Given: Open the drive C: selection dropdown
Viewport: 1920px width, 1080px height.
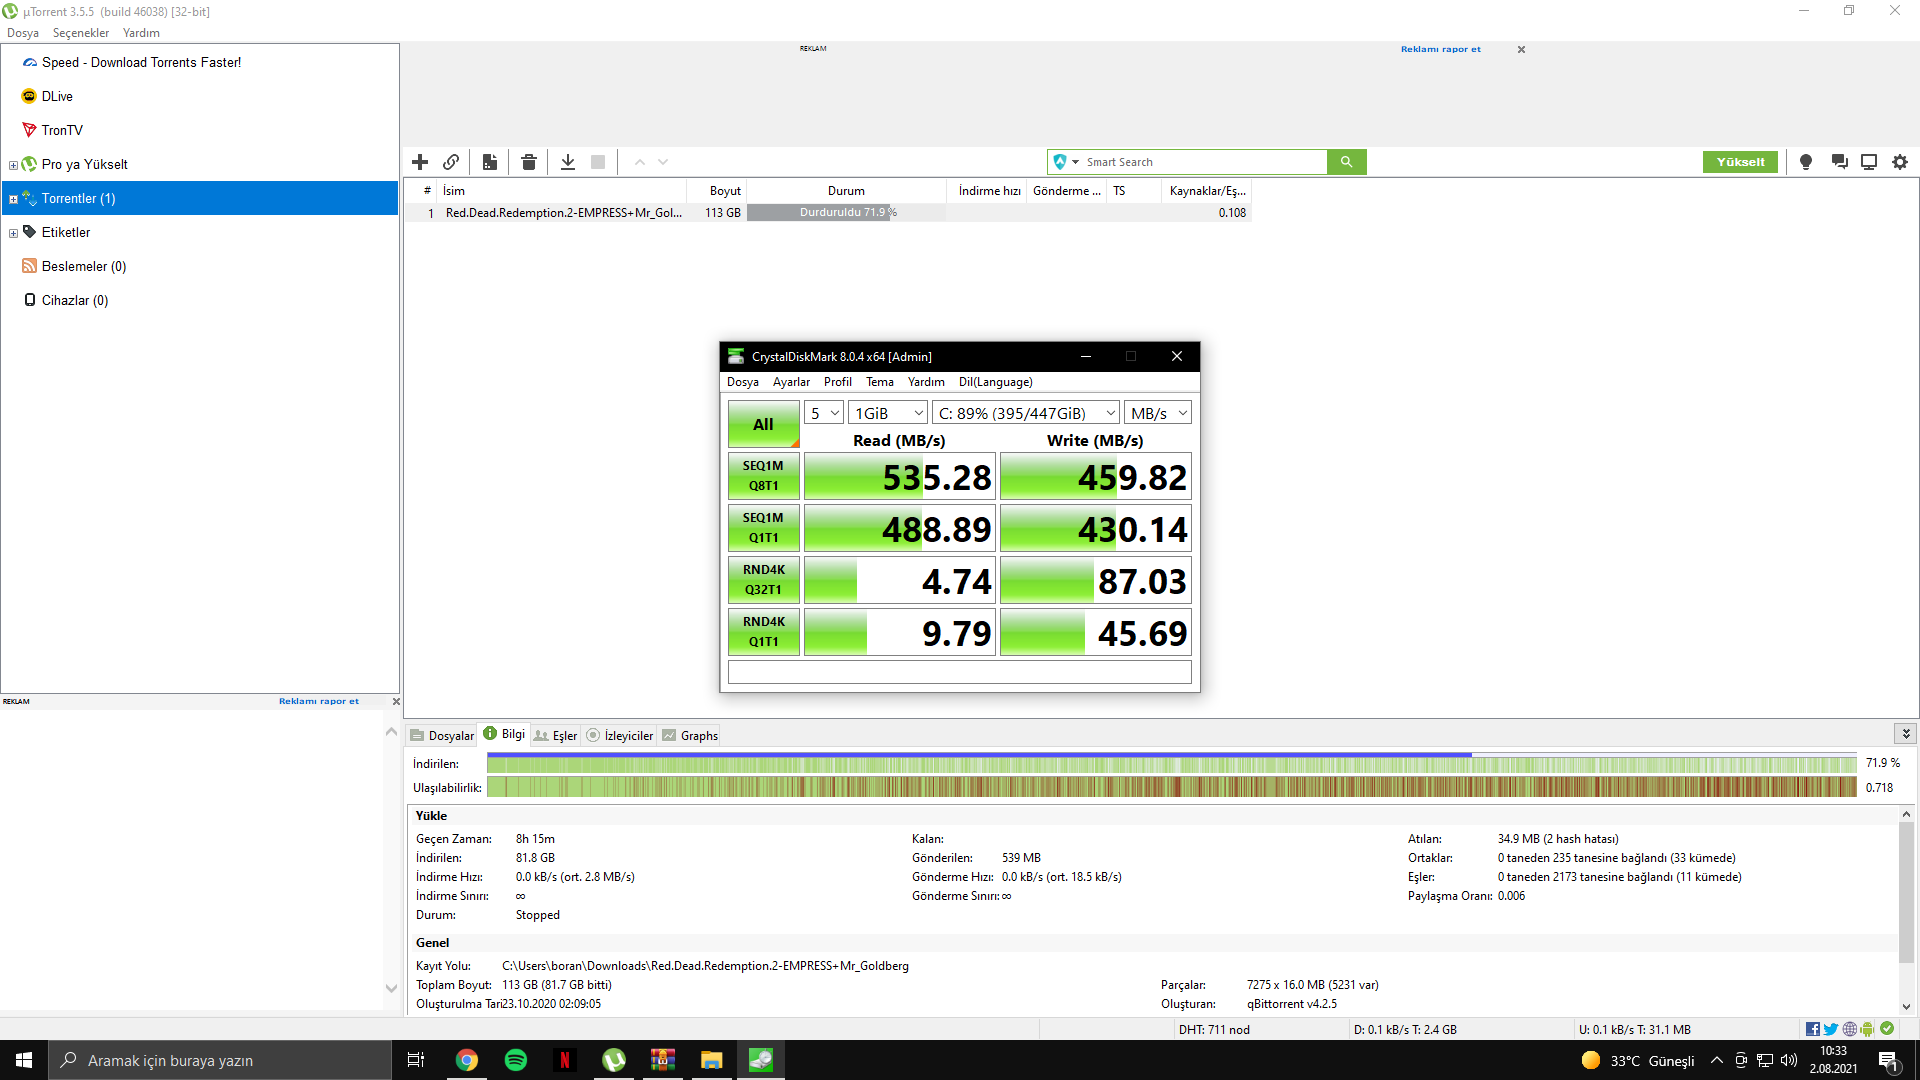Looking at the screenshot, I should coord(1025,413).
